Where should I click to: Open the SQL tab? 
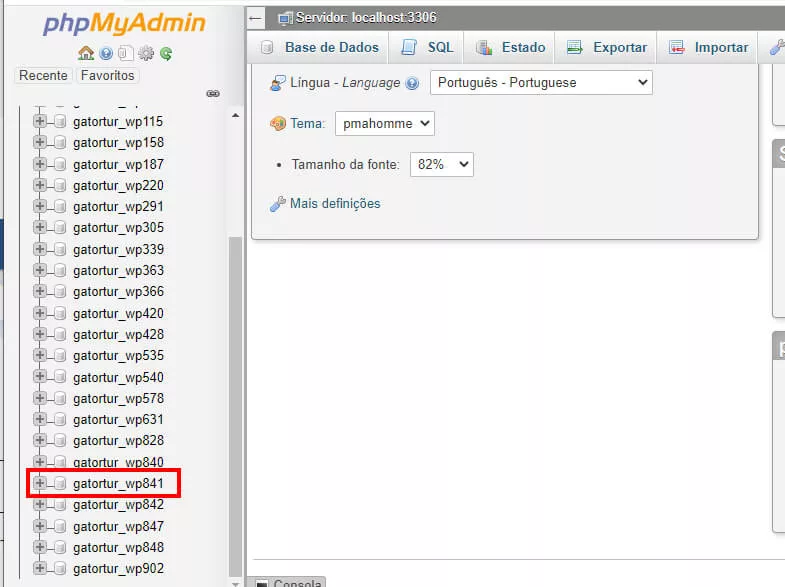427,48
